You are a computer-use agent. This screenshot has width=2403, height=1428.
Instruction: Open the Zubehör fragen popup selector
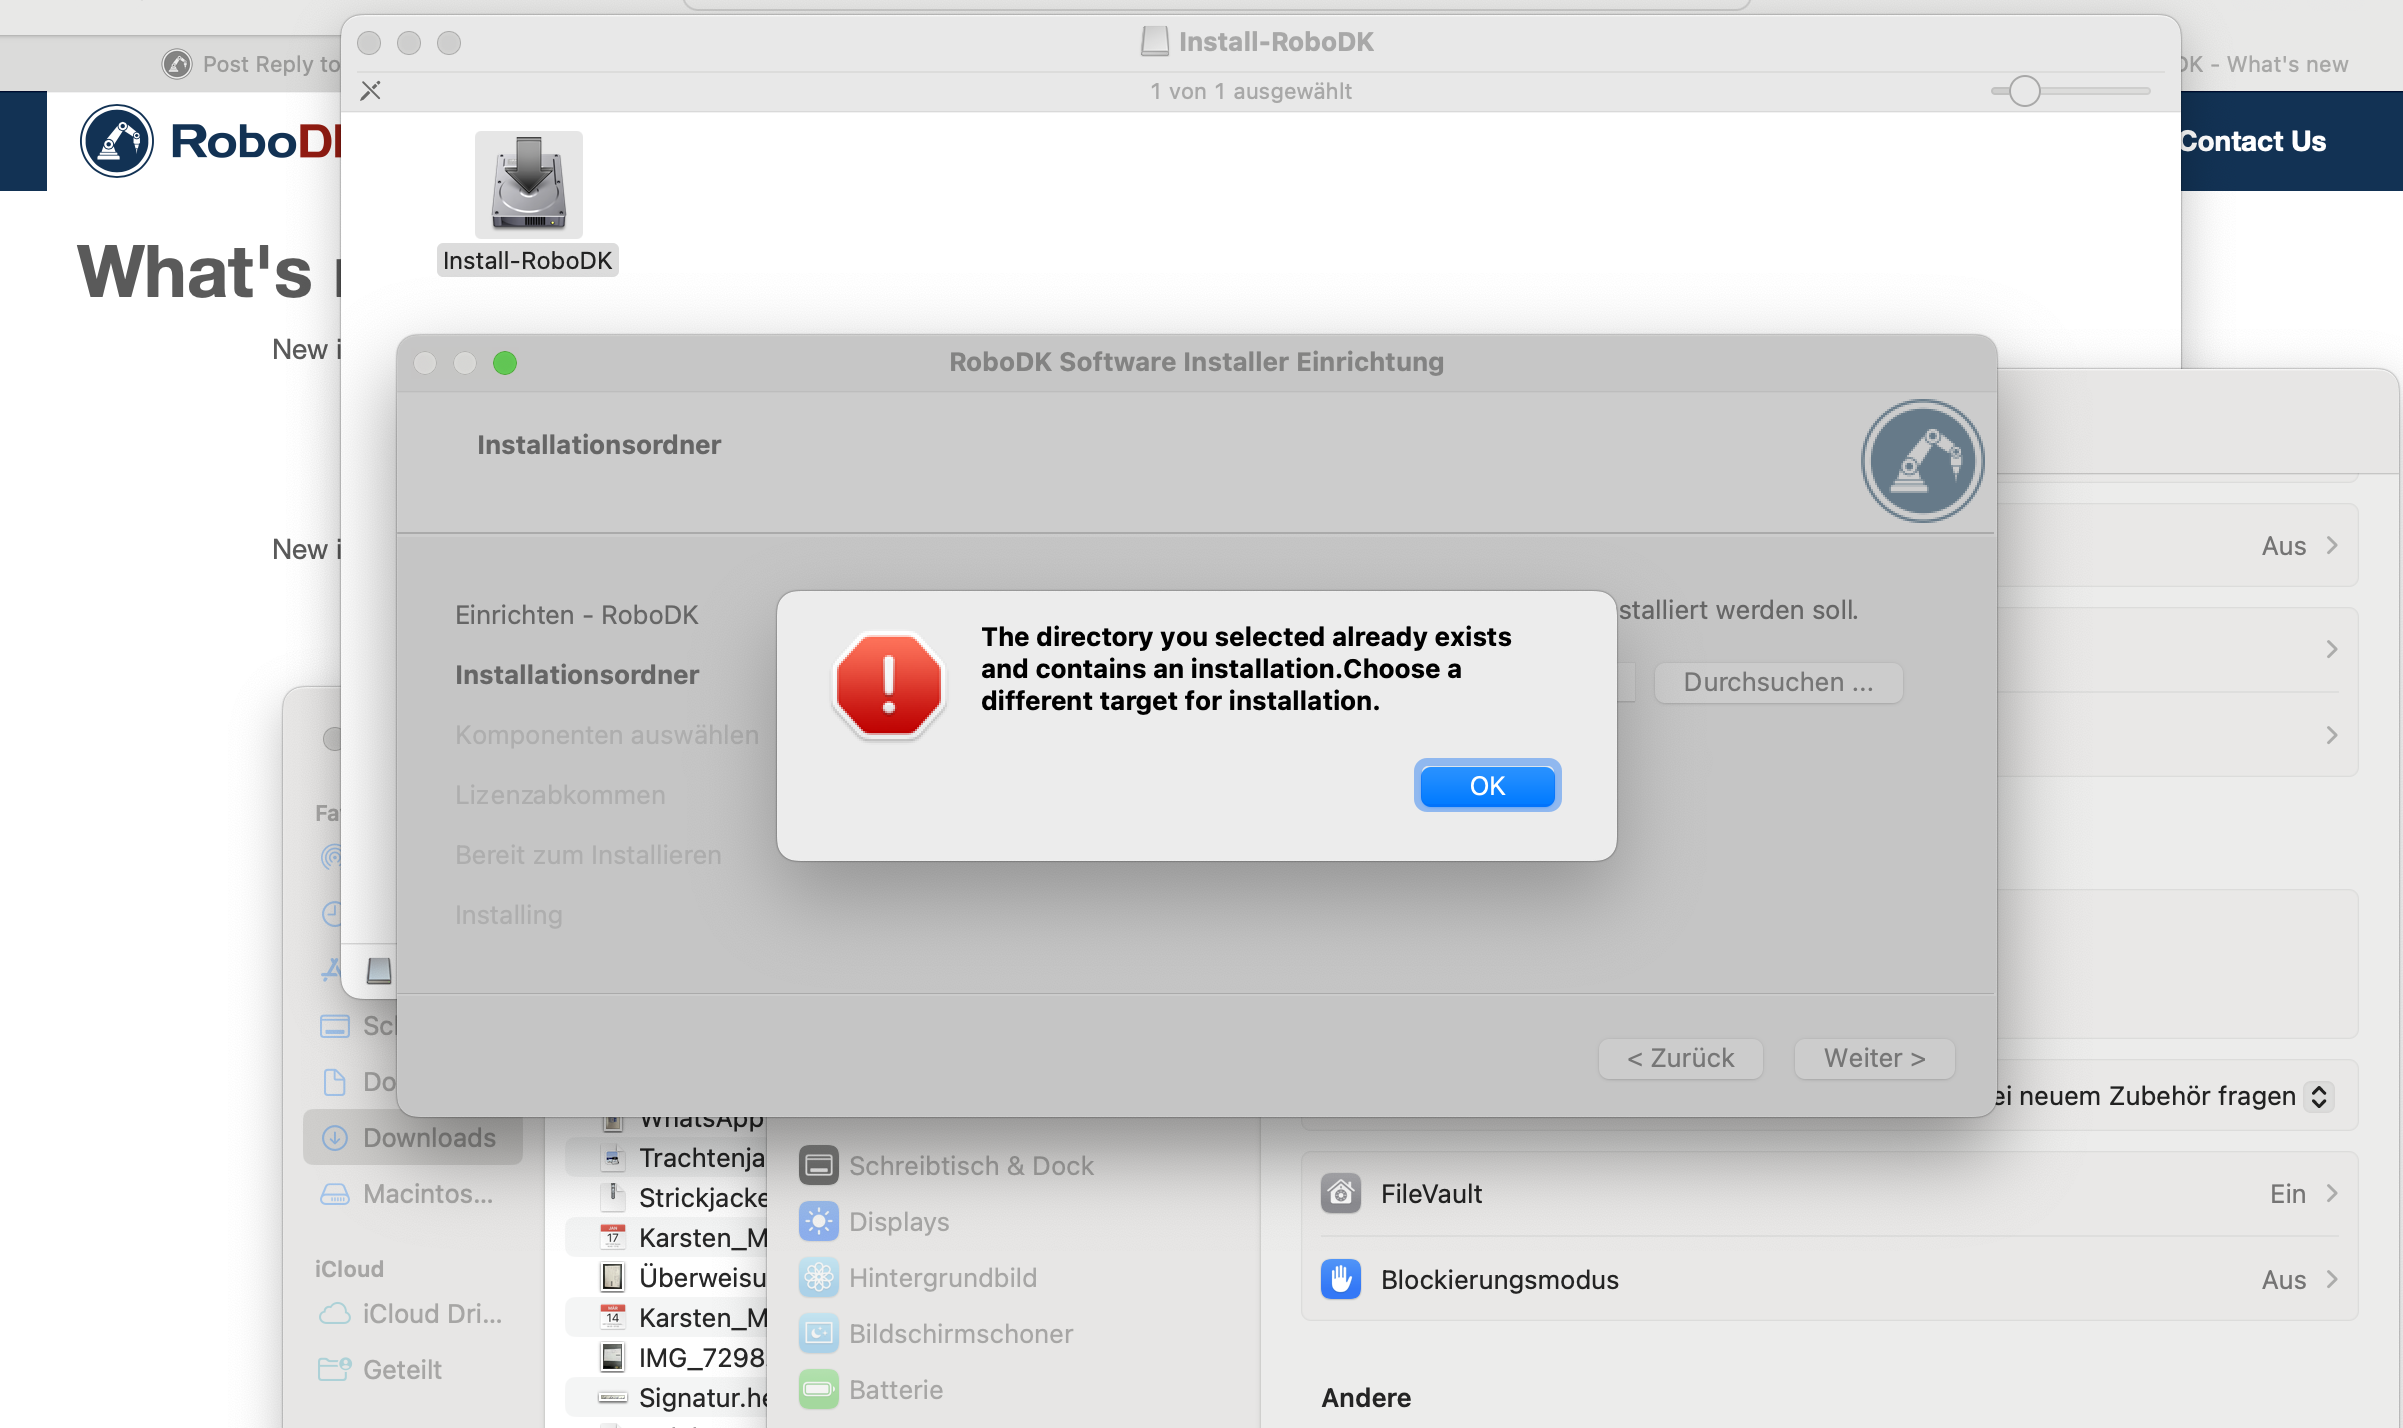2318,1096
